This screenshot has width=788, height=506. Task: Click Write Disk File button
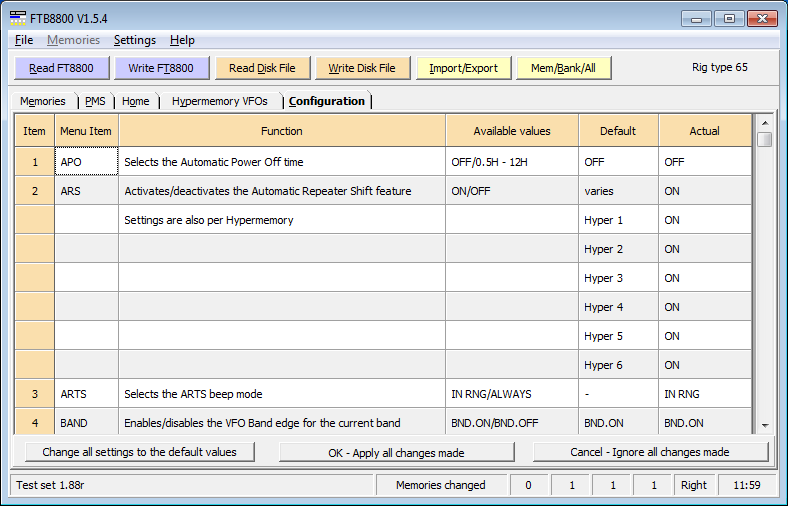coord(361,68)
